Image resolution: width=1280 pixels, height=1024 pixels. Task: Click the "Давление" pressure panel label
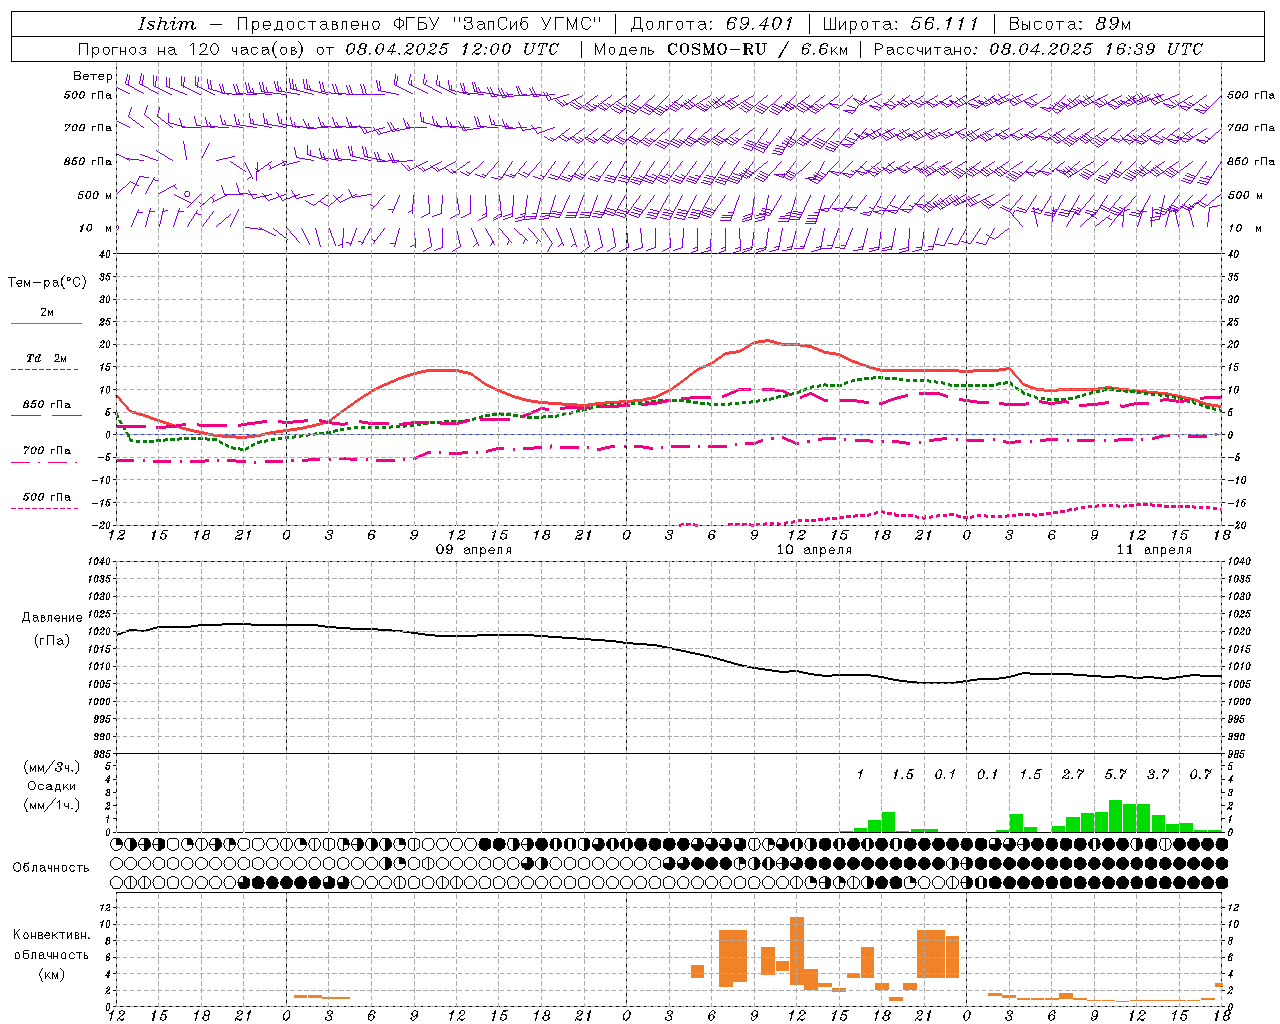click(52, 618)
